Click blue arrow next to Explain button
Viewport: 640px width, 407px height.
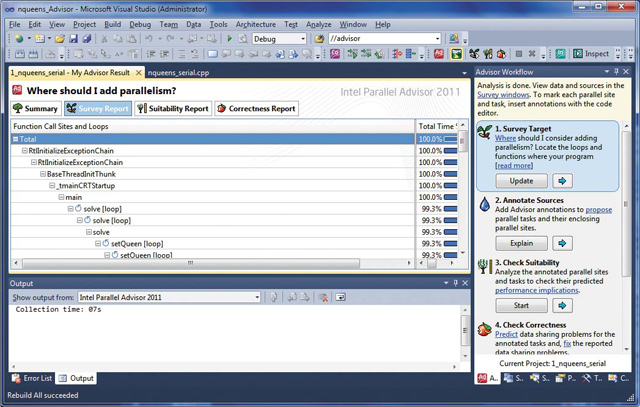[562, 243]
